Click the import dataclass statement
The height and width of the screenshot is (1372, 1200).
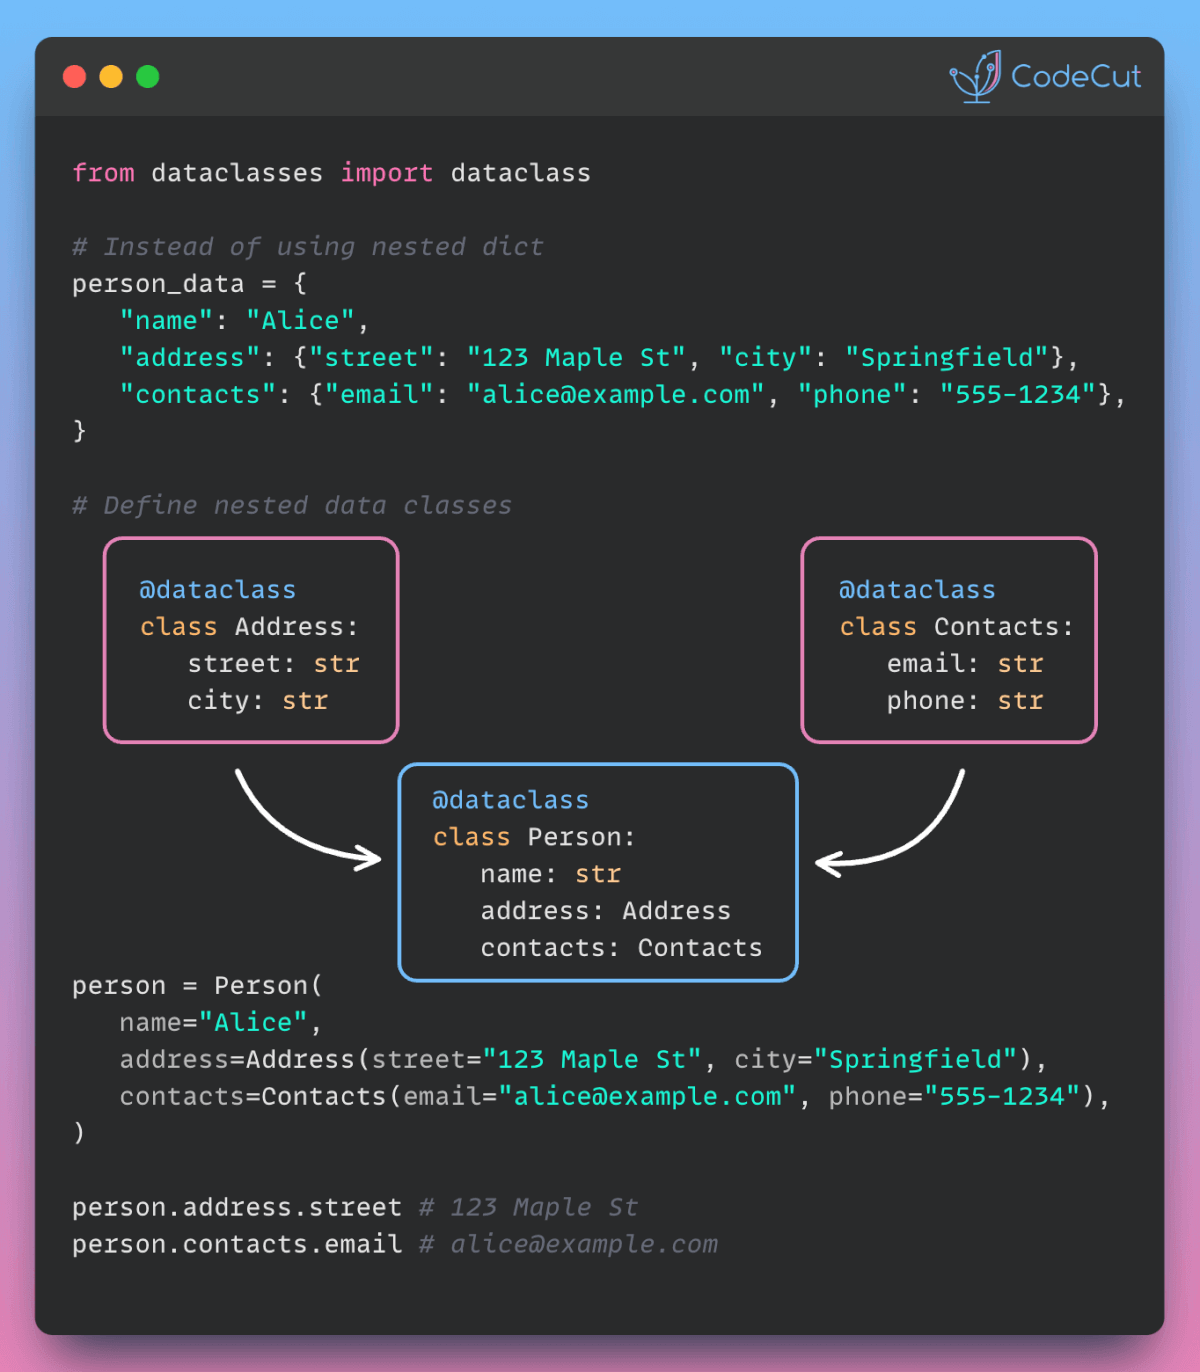[x=330, y=172]
